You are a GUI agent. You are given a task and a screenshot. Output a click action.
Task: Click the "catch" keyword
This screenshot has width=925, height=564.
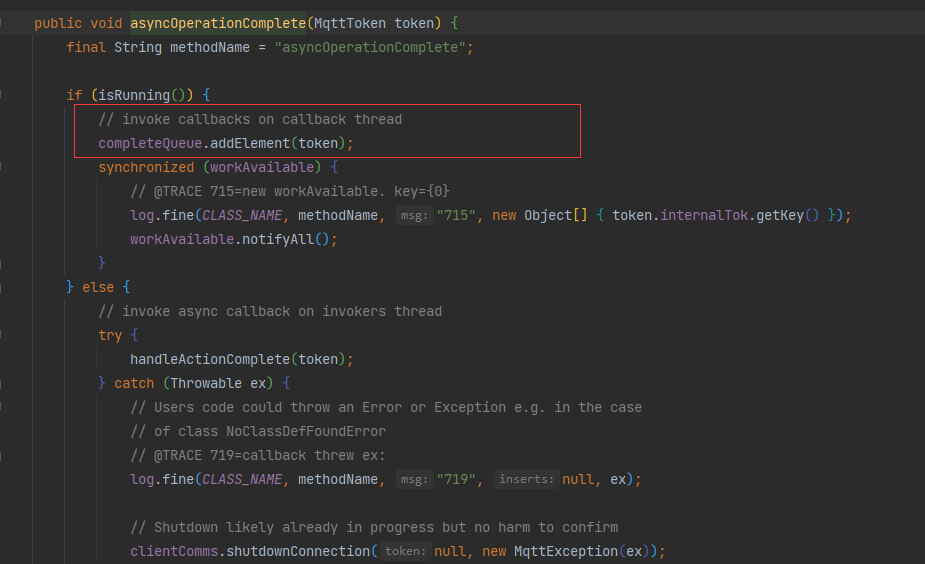[134, 383]
